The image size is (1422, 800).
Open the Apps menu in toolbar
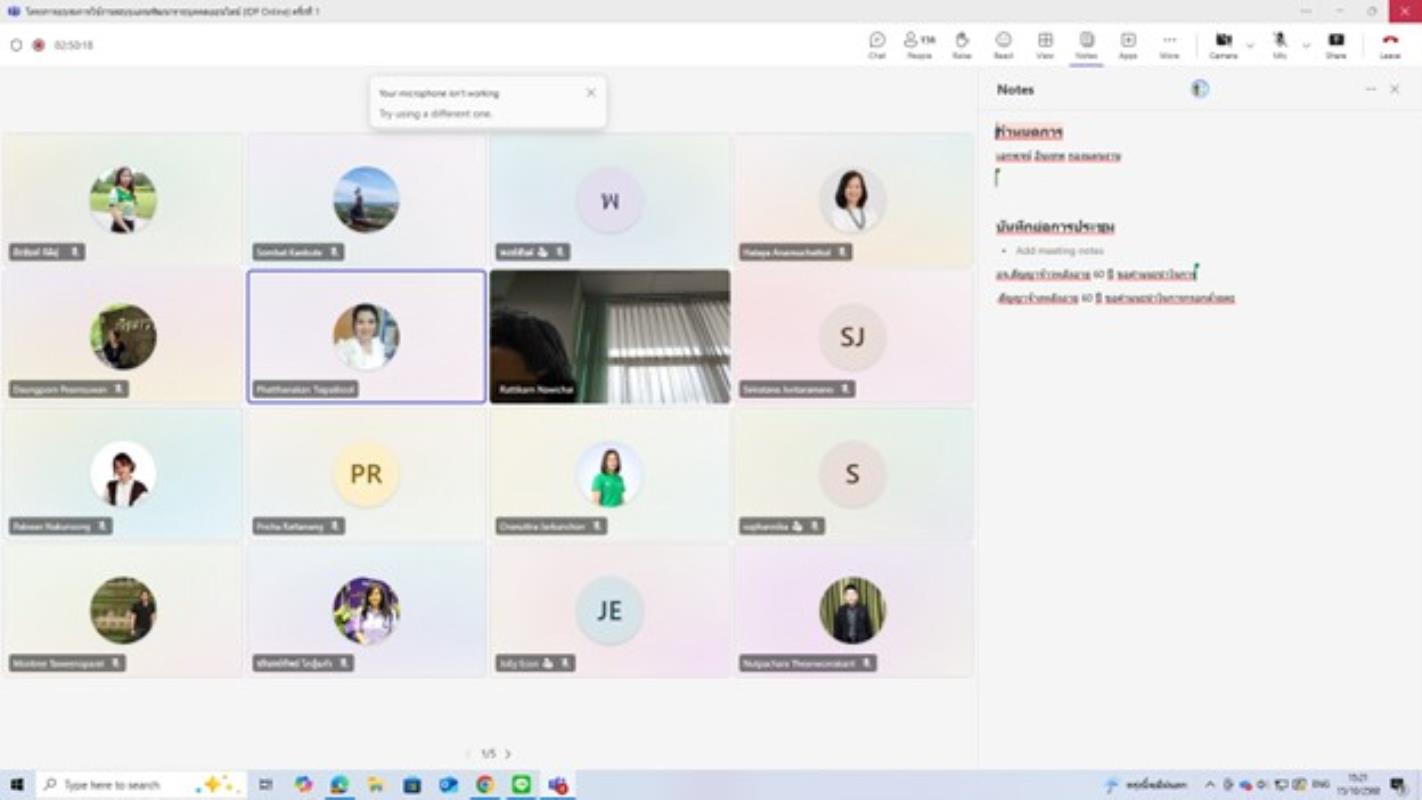(x=1128, y=44)
